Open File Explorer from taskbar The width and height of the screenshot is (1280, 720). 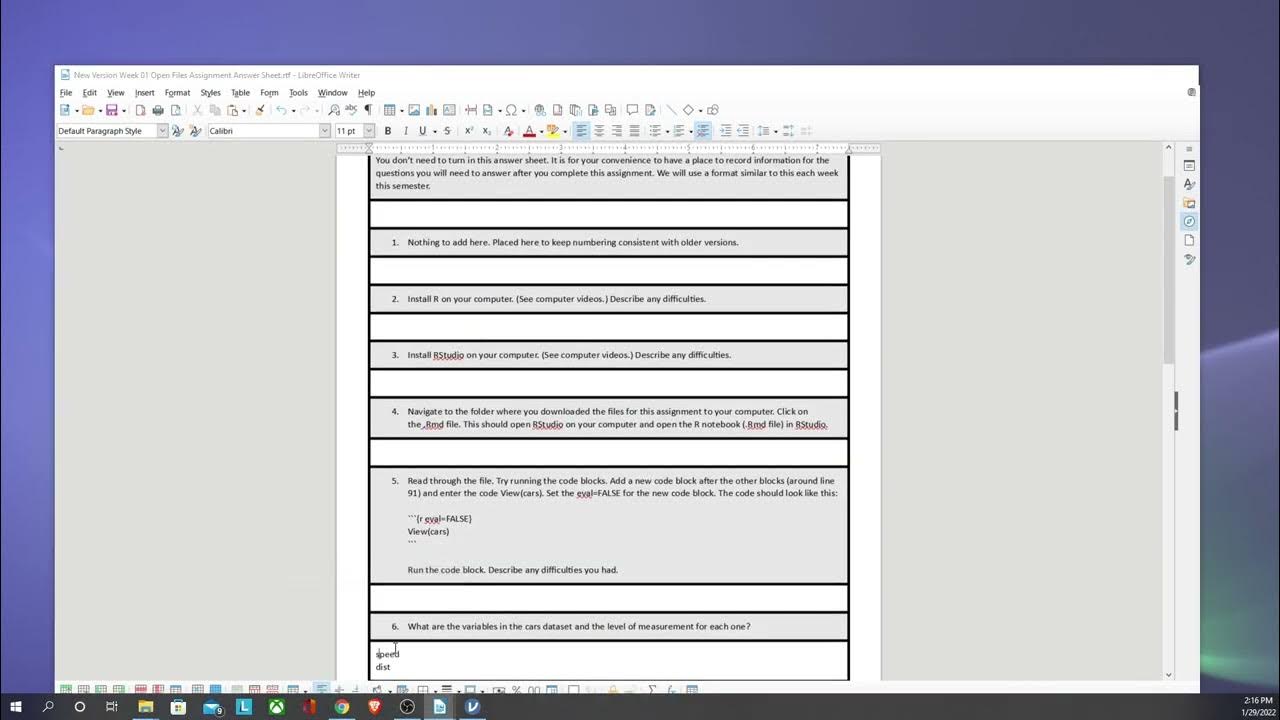pyautogui.click(x=145, y=706)
